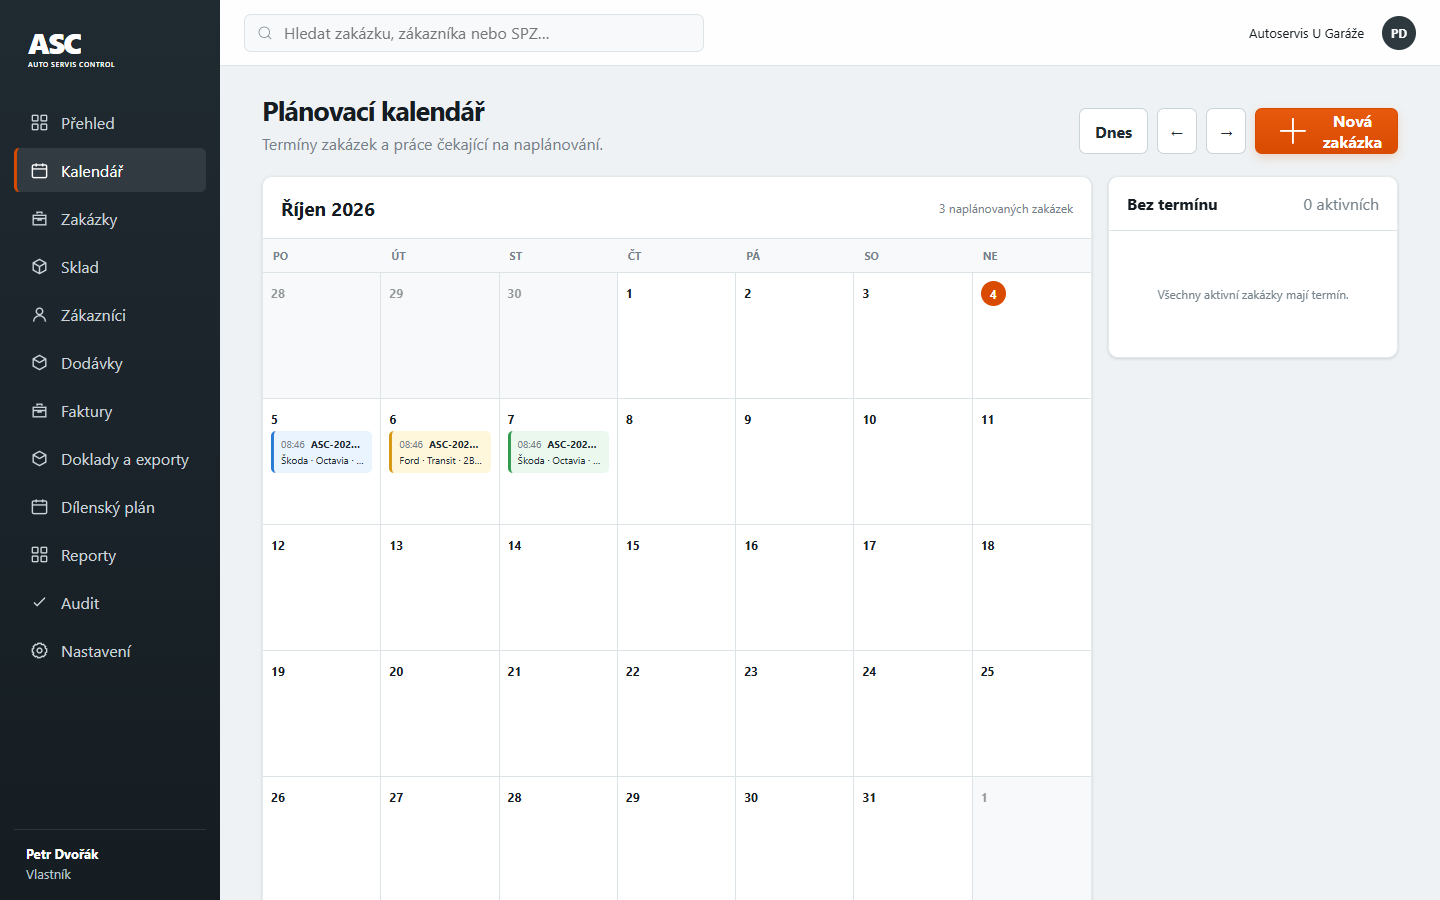The width and height of the screenshot is (1440, 900).
Task: Click the plus icon on Nová zakázka
Action: point(1292,132)
